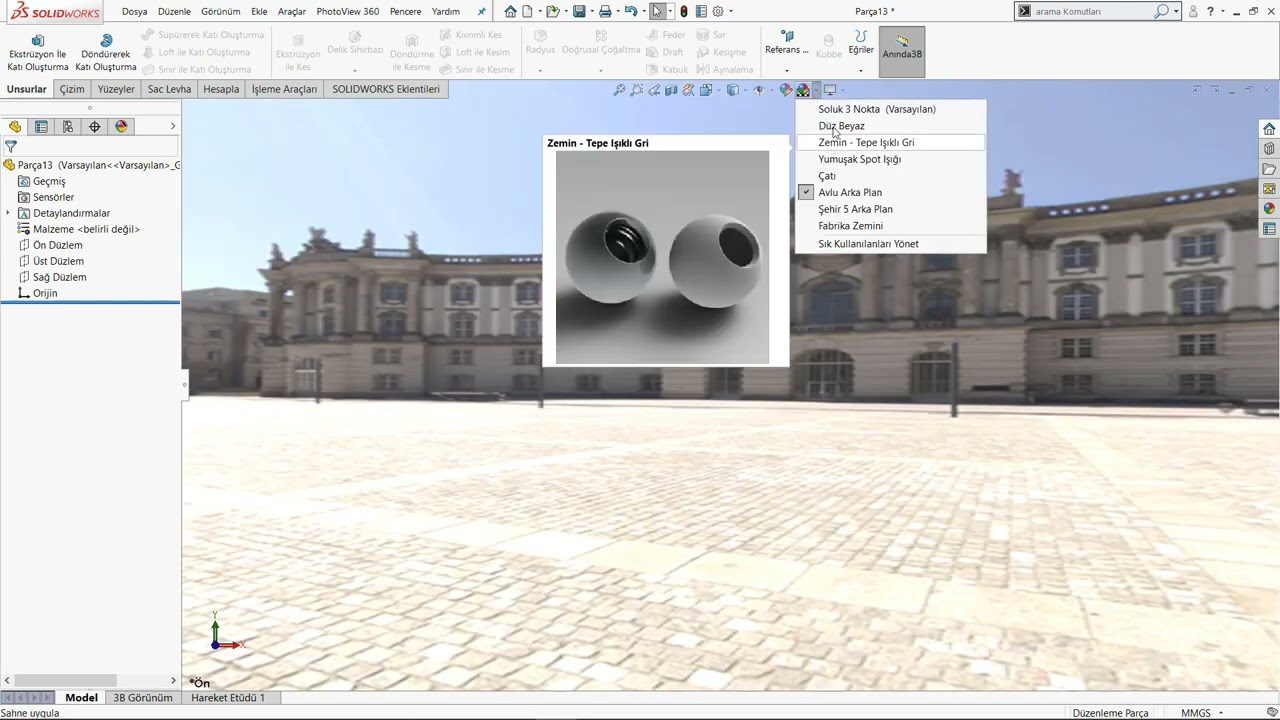Switch to SOLIDWORKS Eklentileri tab
This screenshot has height=720, width=1280.
click(x=386, y=89)
